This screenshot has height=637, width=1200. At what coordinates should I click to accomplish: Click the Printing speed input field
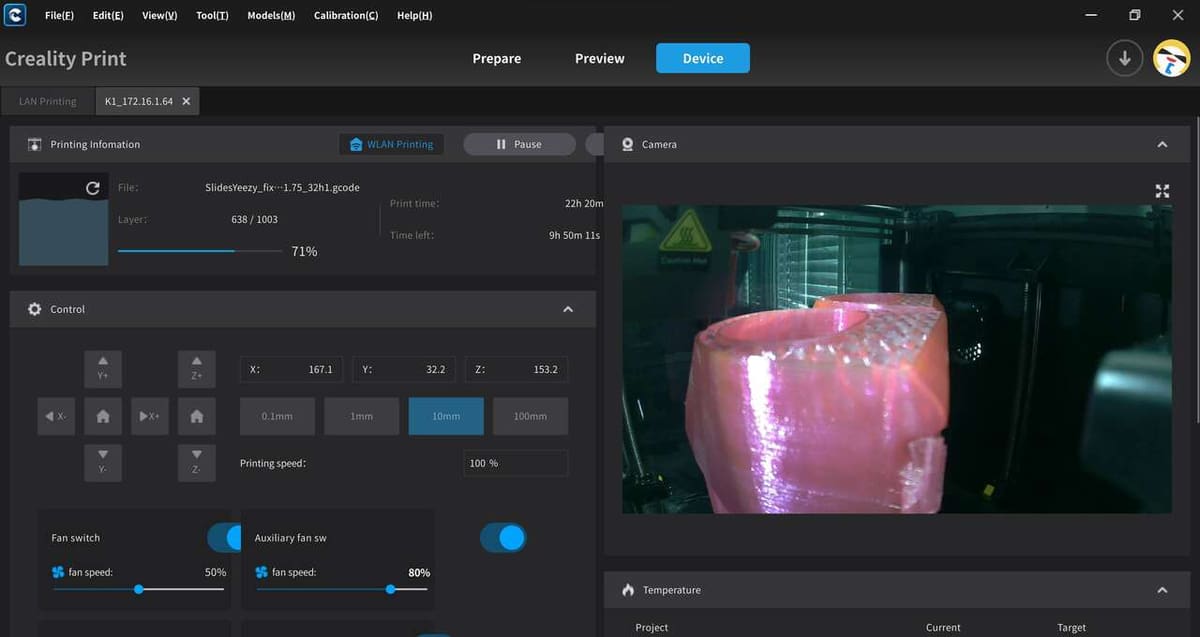(x=516, y=463)
